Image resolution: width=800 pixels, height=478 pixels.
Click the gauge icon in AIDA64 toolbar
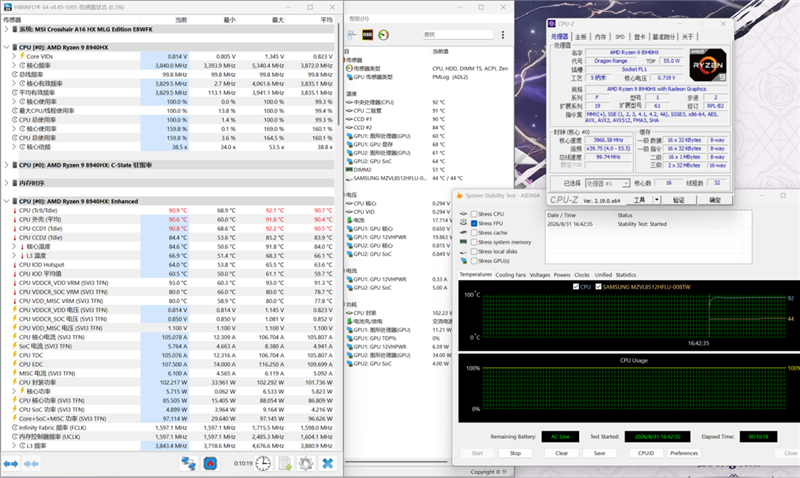point(384,35)
